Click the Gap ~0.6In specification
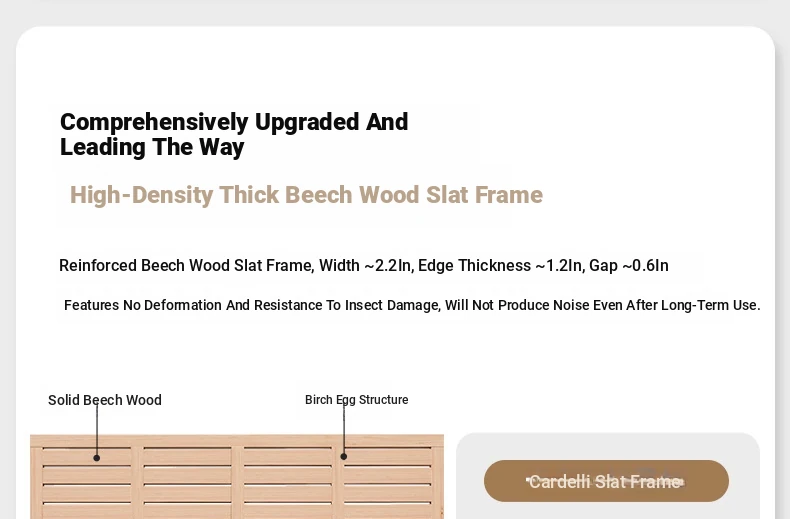Image resolution: width=790 pixels, height=519 pixels. (628, 265)
